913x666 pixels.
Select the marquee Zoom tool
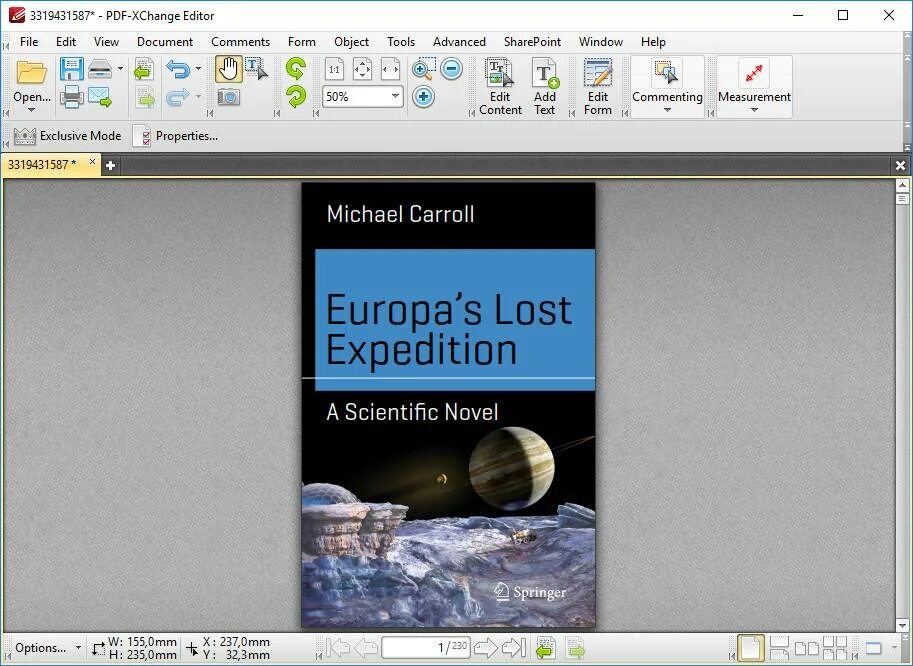[x=423, y=69]
